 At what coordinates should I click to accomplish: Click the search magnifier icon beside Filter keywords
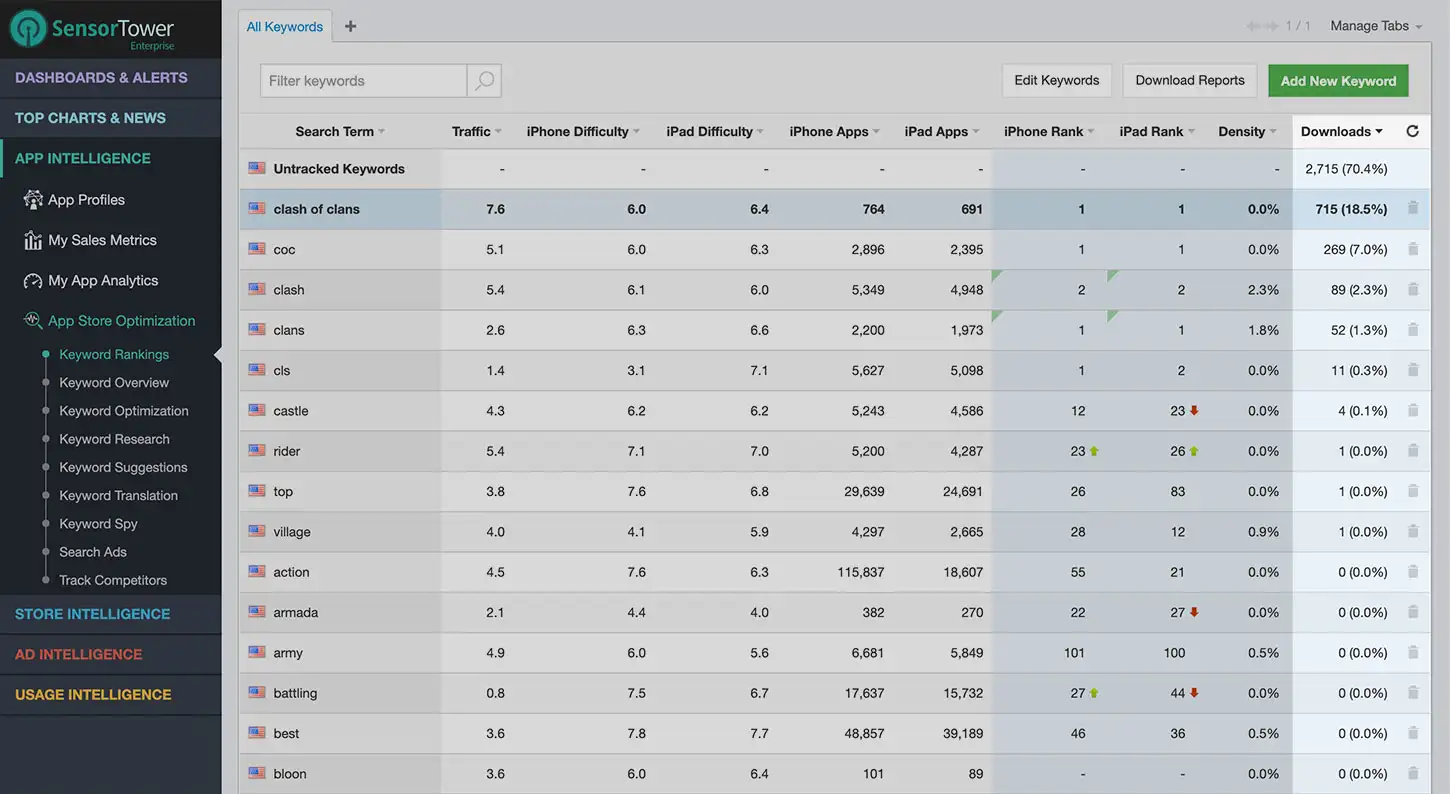[x=484, y=81]
